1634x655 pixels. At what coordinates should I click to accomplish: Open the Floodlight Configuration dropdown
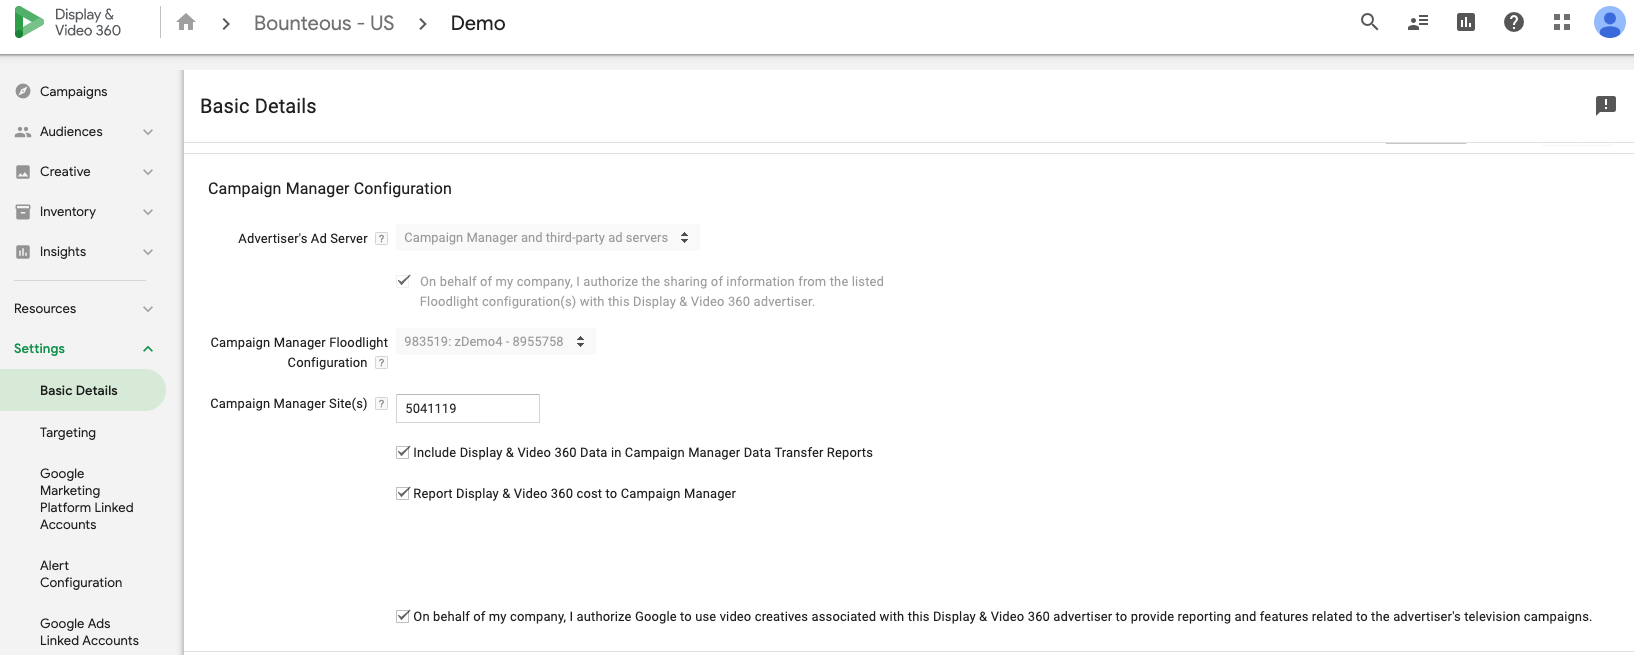(x=495, y=342)
